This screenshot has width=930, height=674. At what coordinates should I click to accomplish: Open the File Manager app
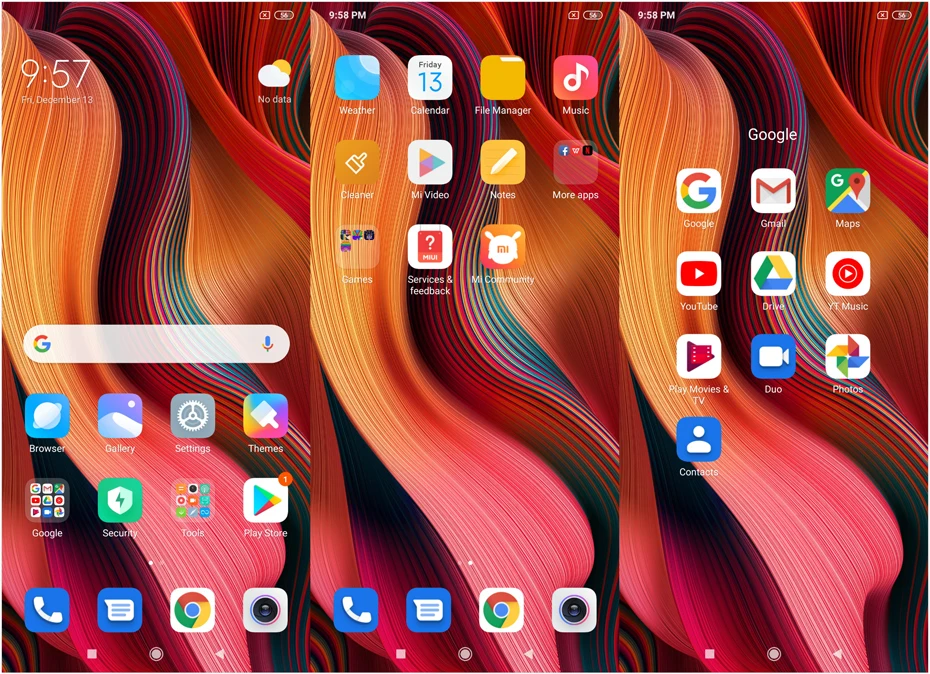[x=502, y=78]
